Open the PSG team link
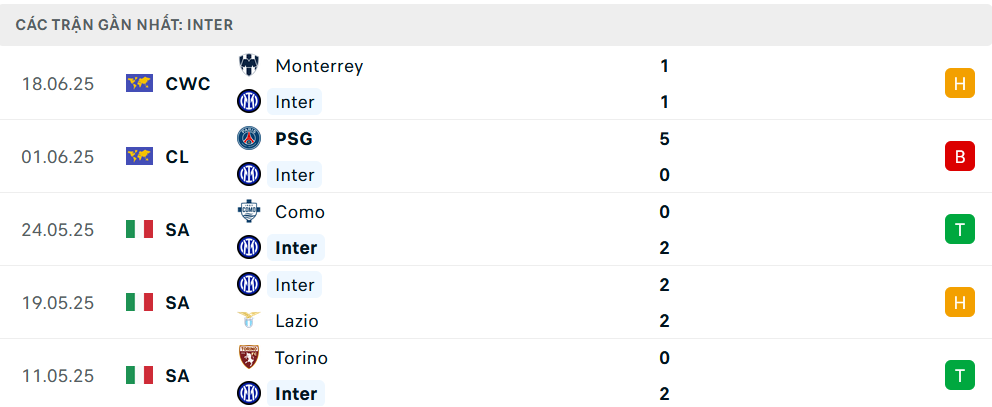The image size is (992, 407). [294, 139]
